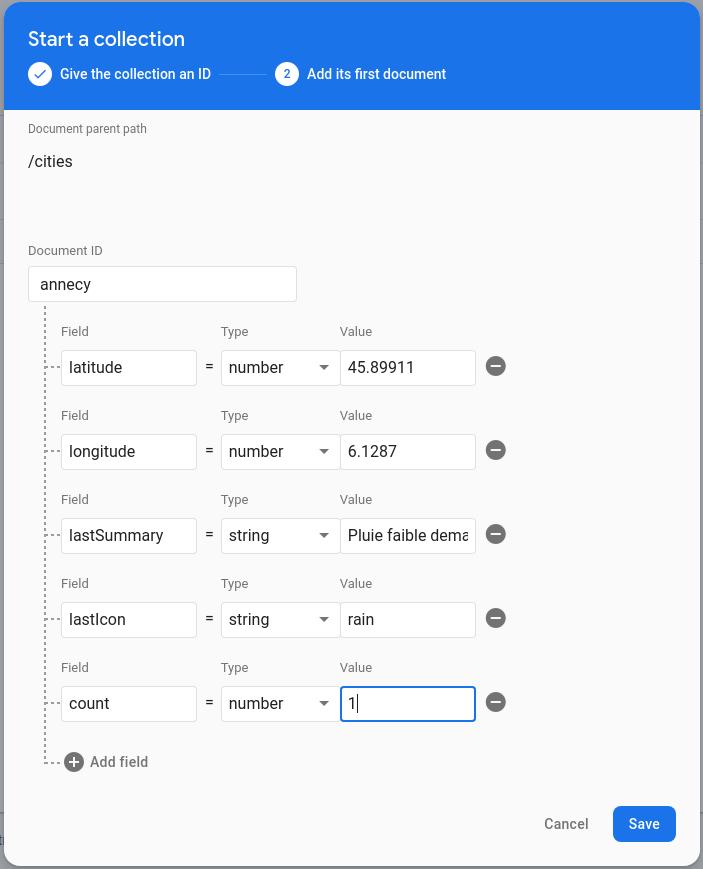
Task: Expand the longitude type dropdown
Action: tap(279, 452)
